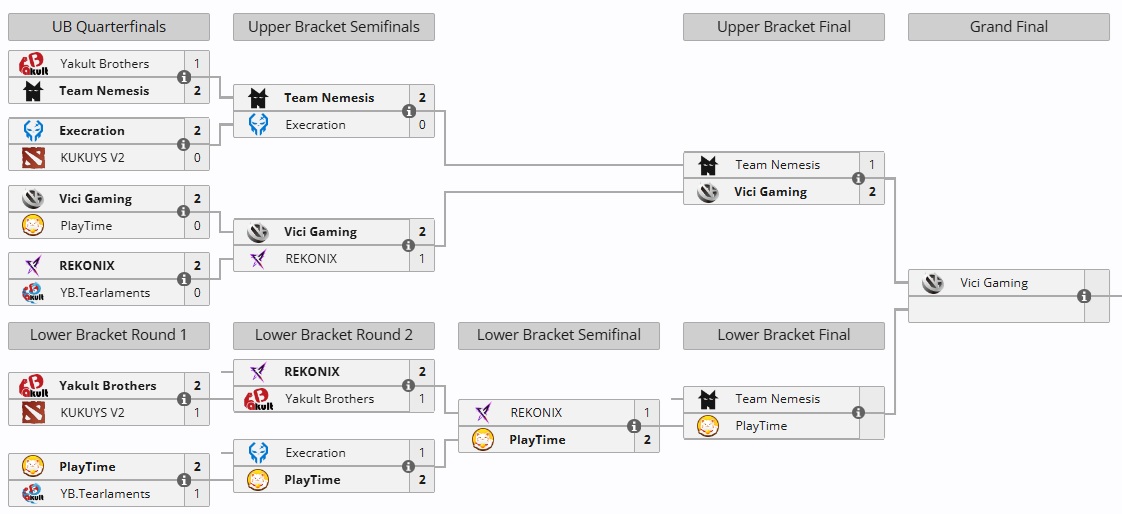Click Lower Bracket Semifinal header
This screenshot has width=1122, height=514.
(559, 335)
